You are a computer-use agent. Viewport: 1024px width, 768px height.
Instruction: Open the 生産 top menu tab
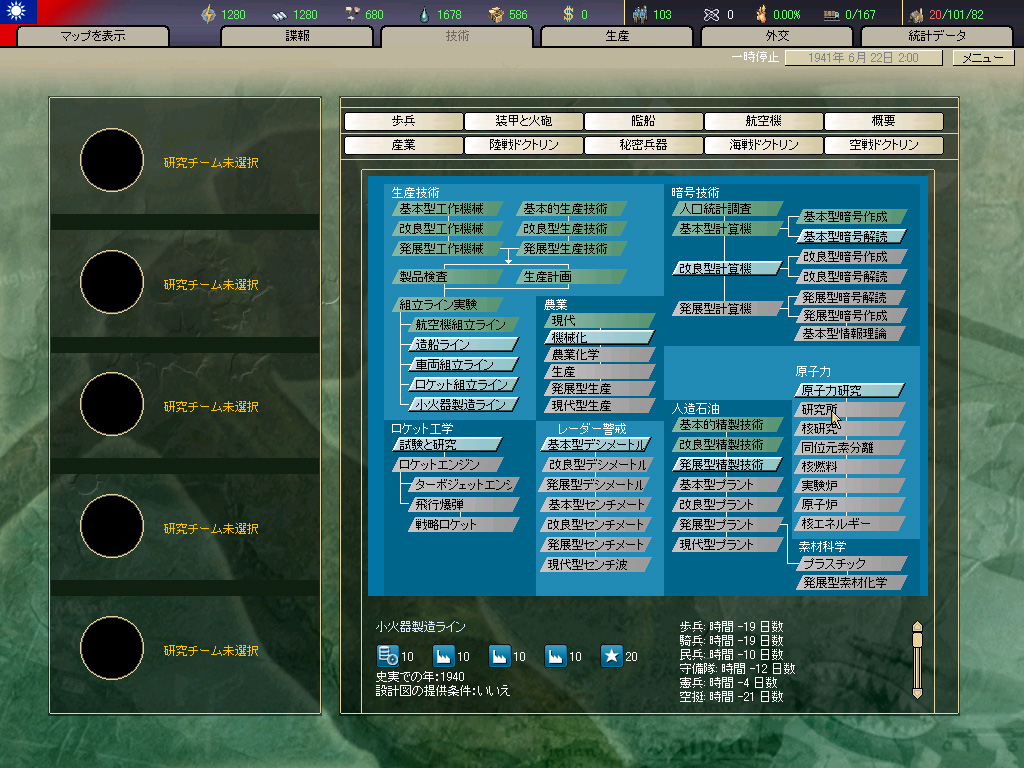617,36
